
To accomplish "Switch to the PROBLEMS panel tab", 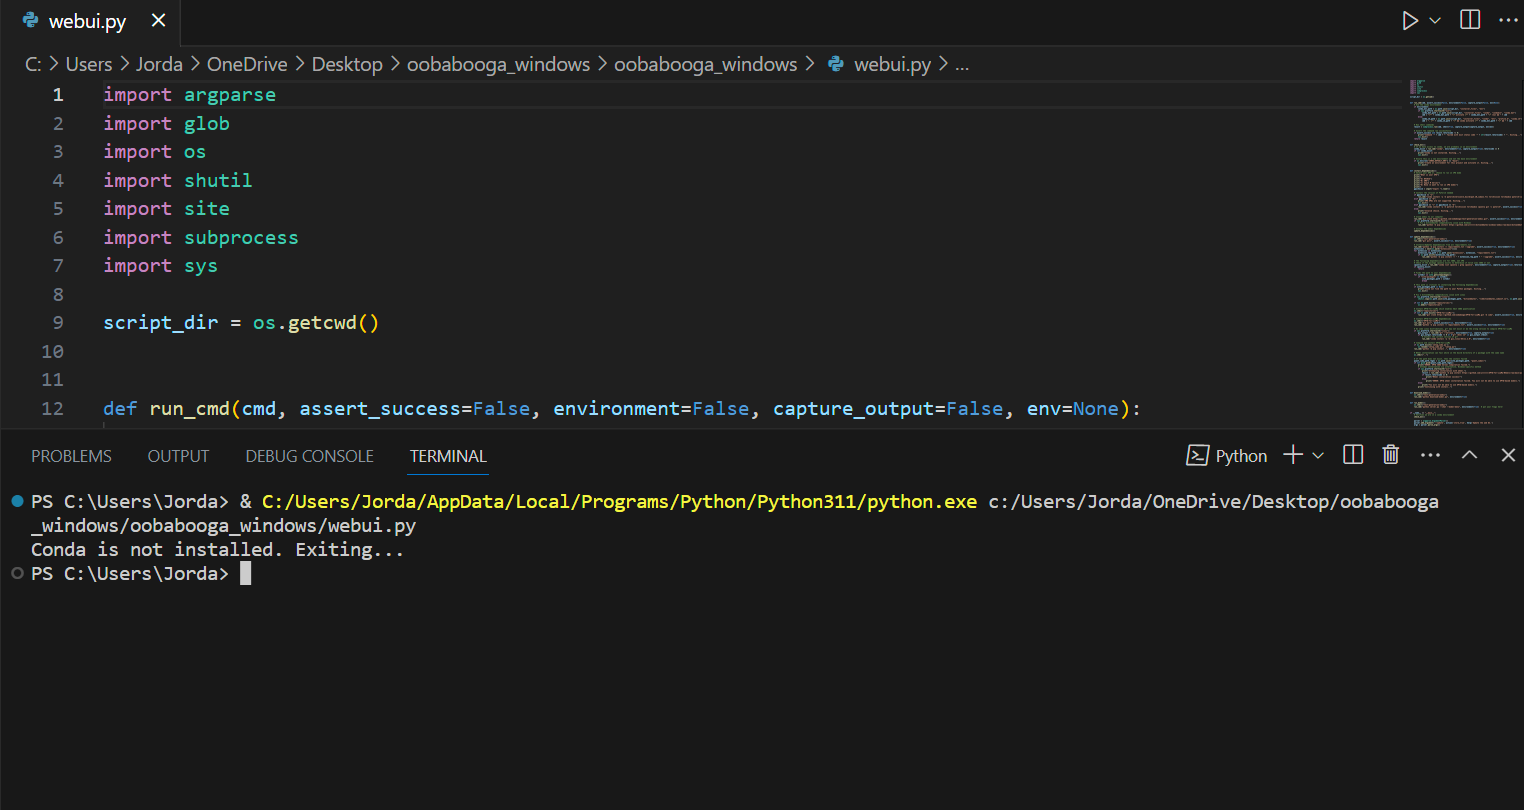I will [x=71, y=456].
